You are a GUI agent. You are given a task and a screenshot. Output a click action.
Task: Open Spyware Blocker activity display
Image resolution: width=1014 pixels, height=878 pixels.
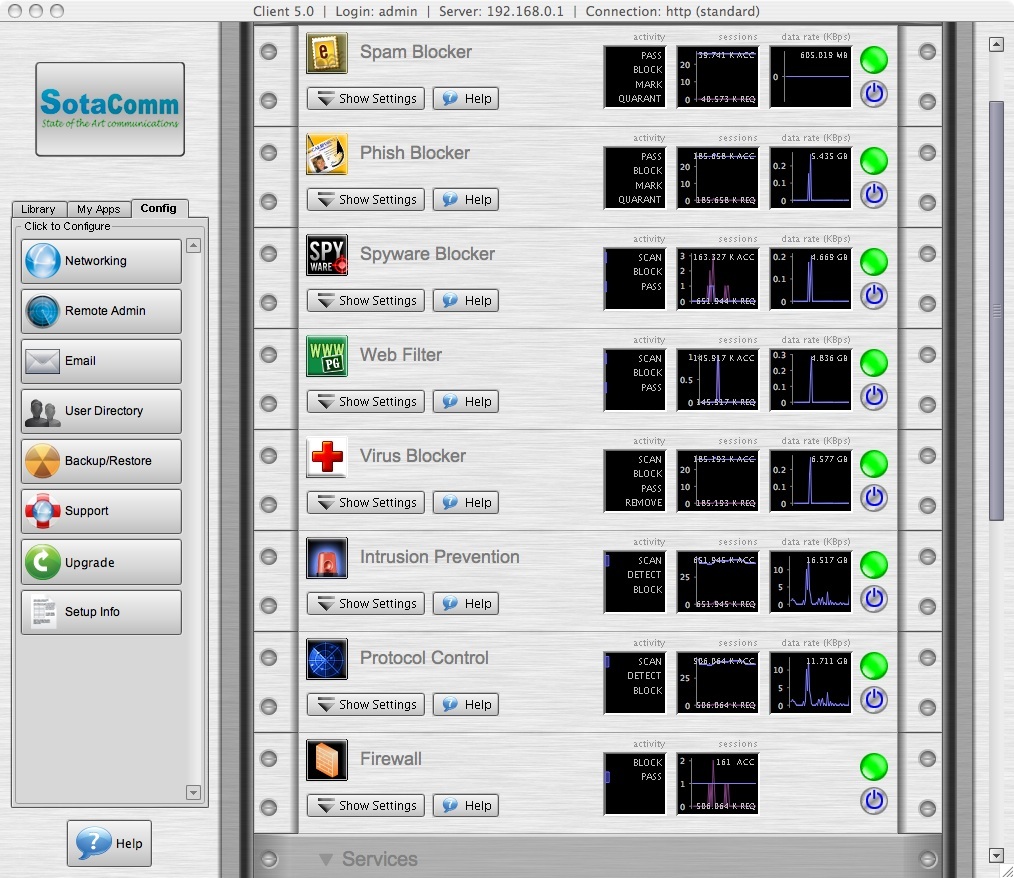pyautogui.click(x=634, y=278)
